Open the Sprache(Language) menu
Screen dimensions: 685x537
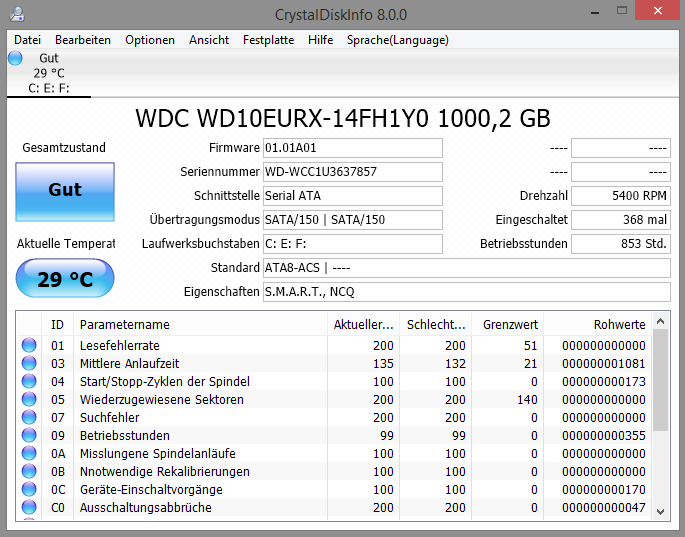[x=398, y=40]
